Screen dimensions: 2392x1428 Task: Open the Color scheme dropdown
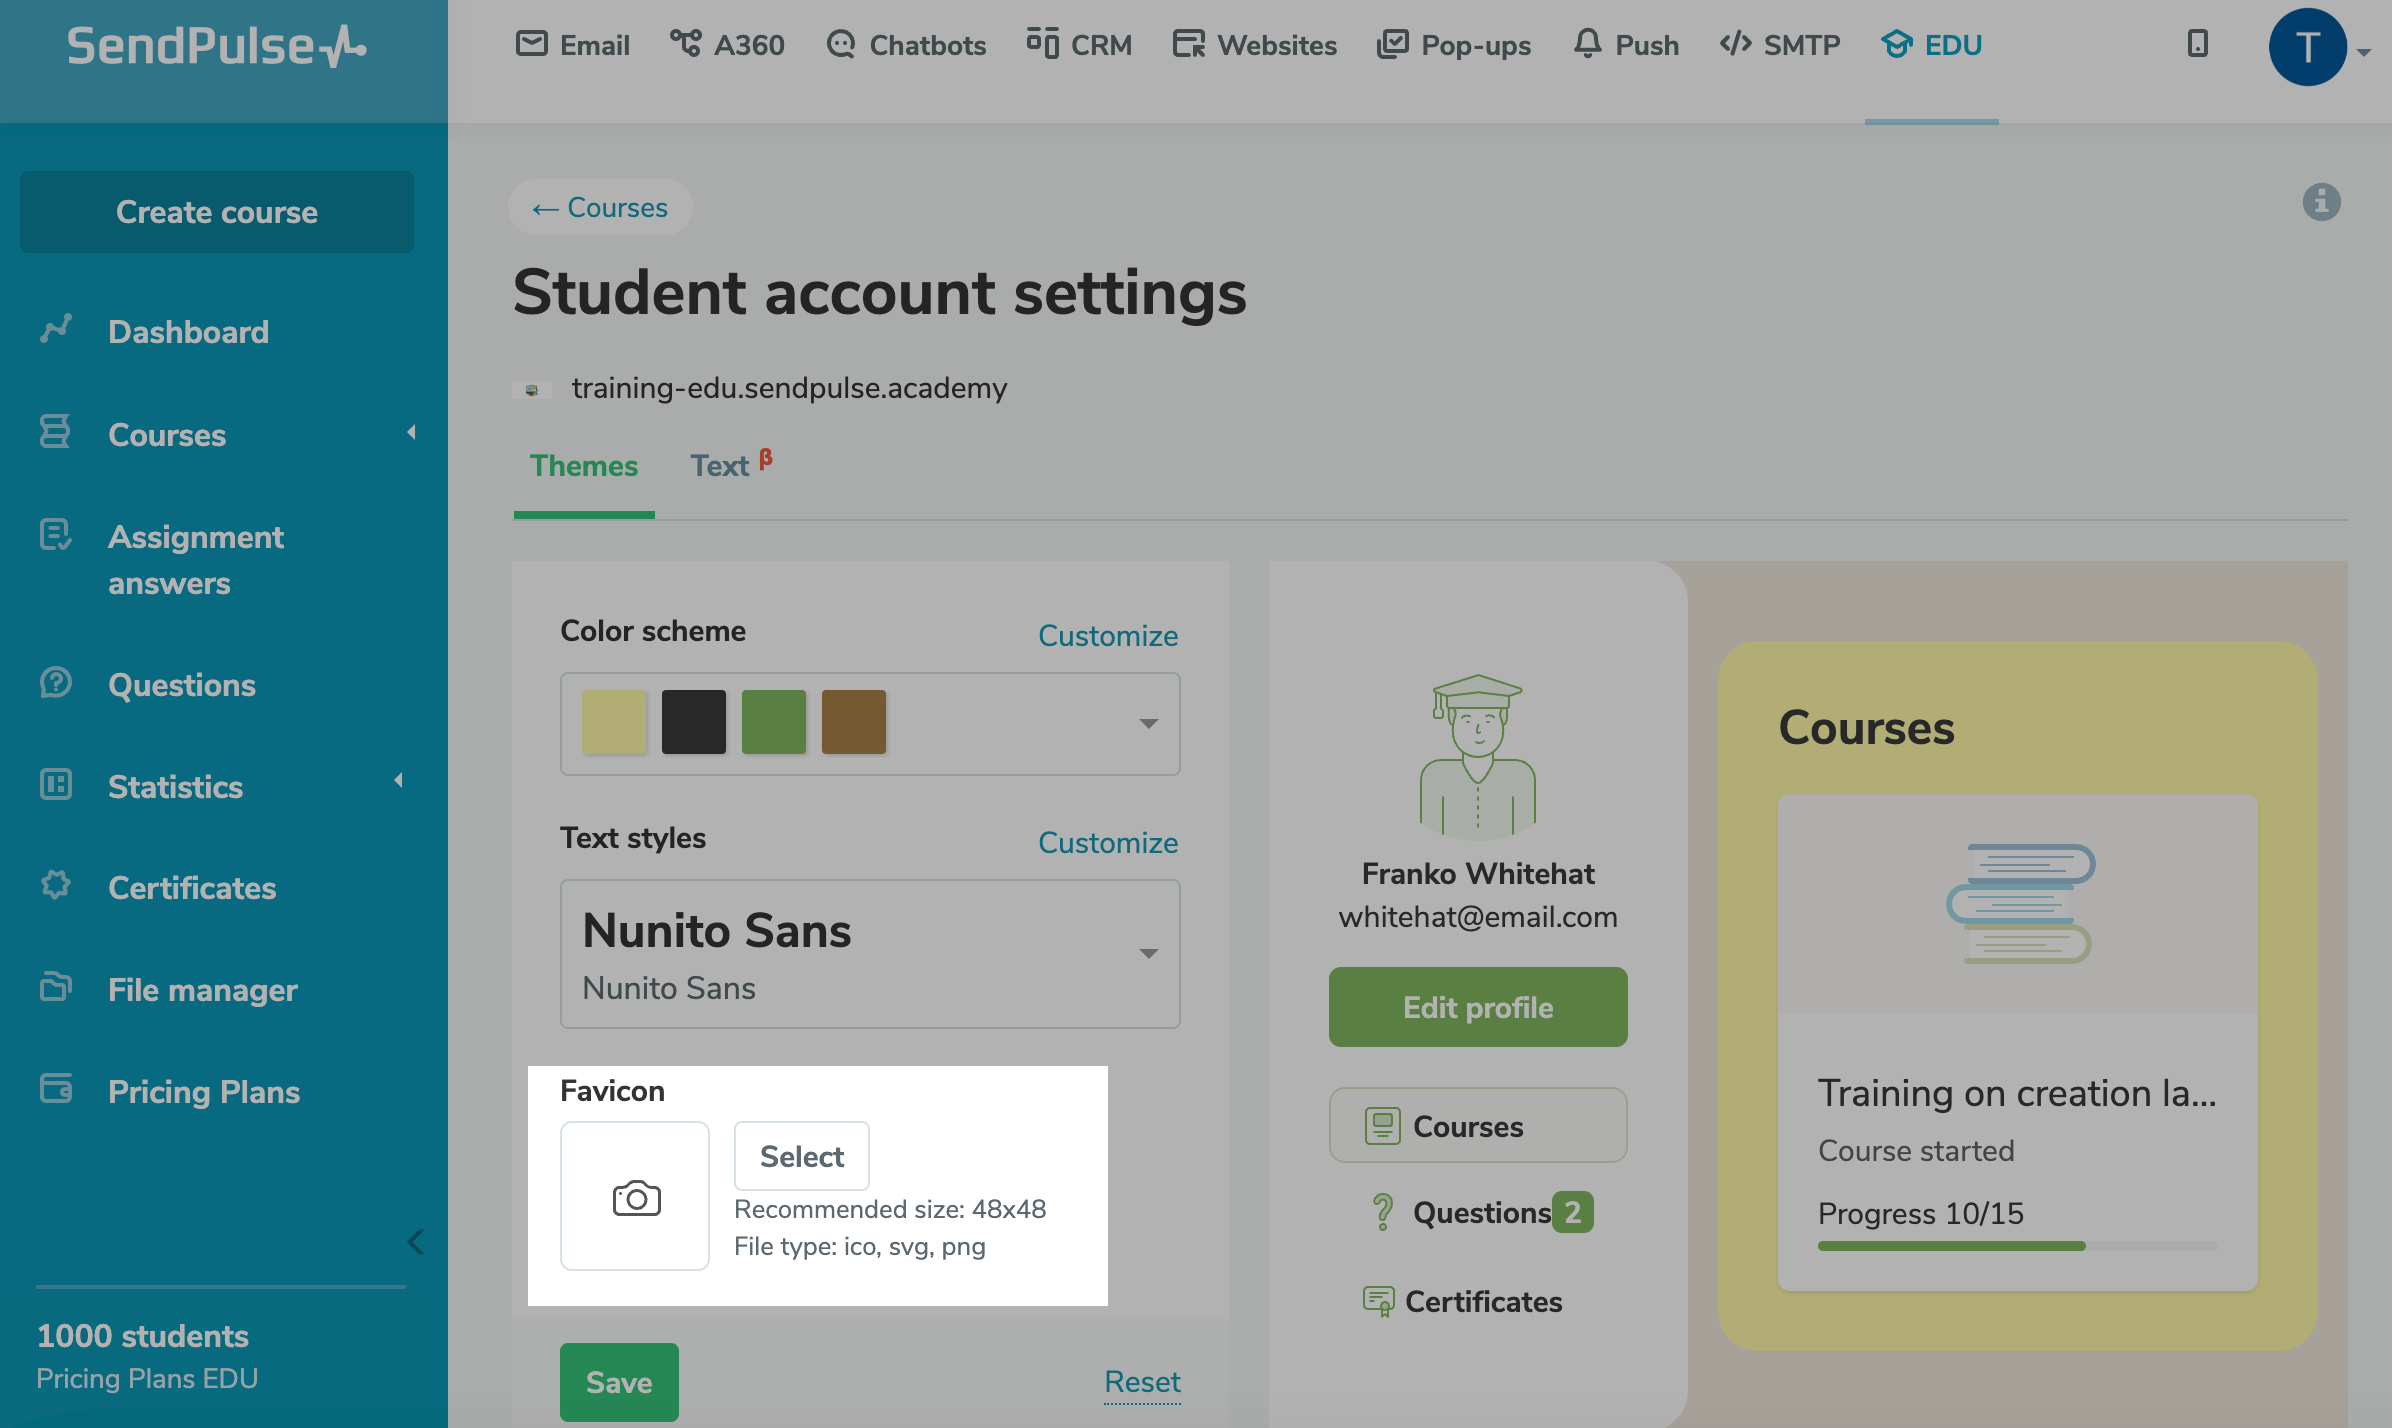coord(1148,723)
